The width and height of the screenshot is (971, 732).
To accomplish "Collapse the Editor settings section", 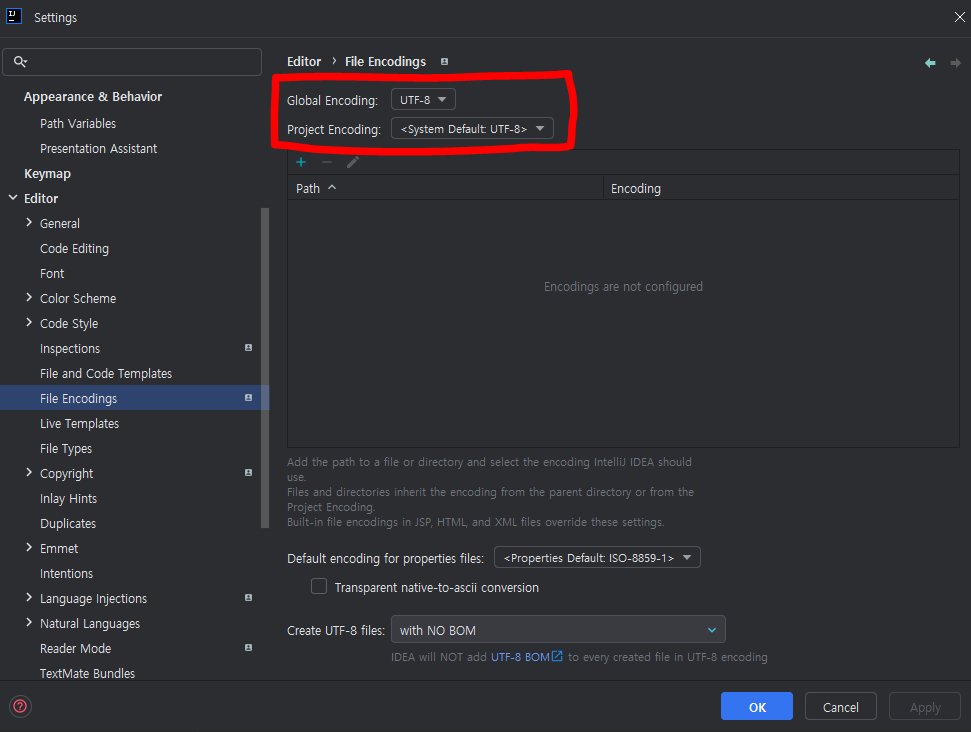I will click(13, 198).
